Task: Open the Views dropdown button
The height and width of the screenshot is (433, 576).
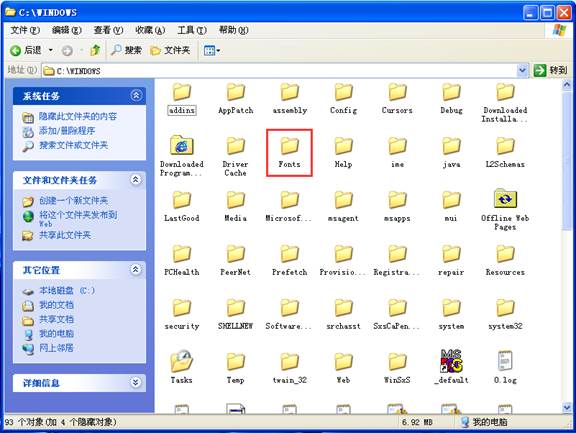Action: (x=212, y=50)
